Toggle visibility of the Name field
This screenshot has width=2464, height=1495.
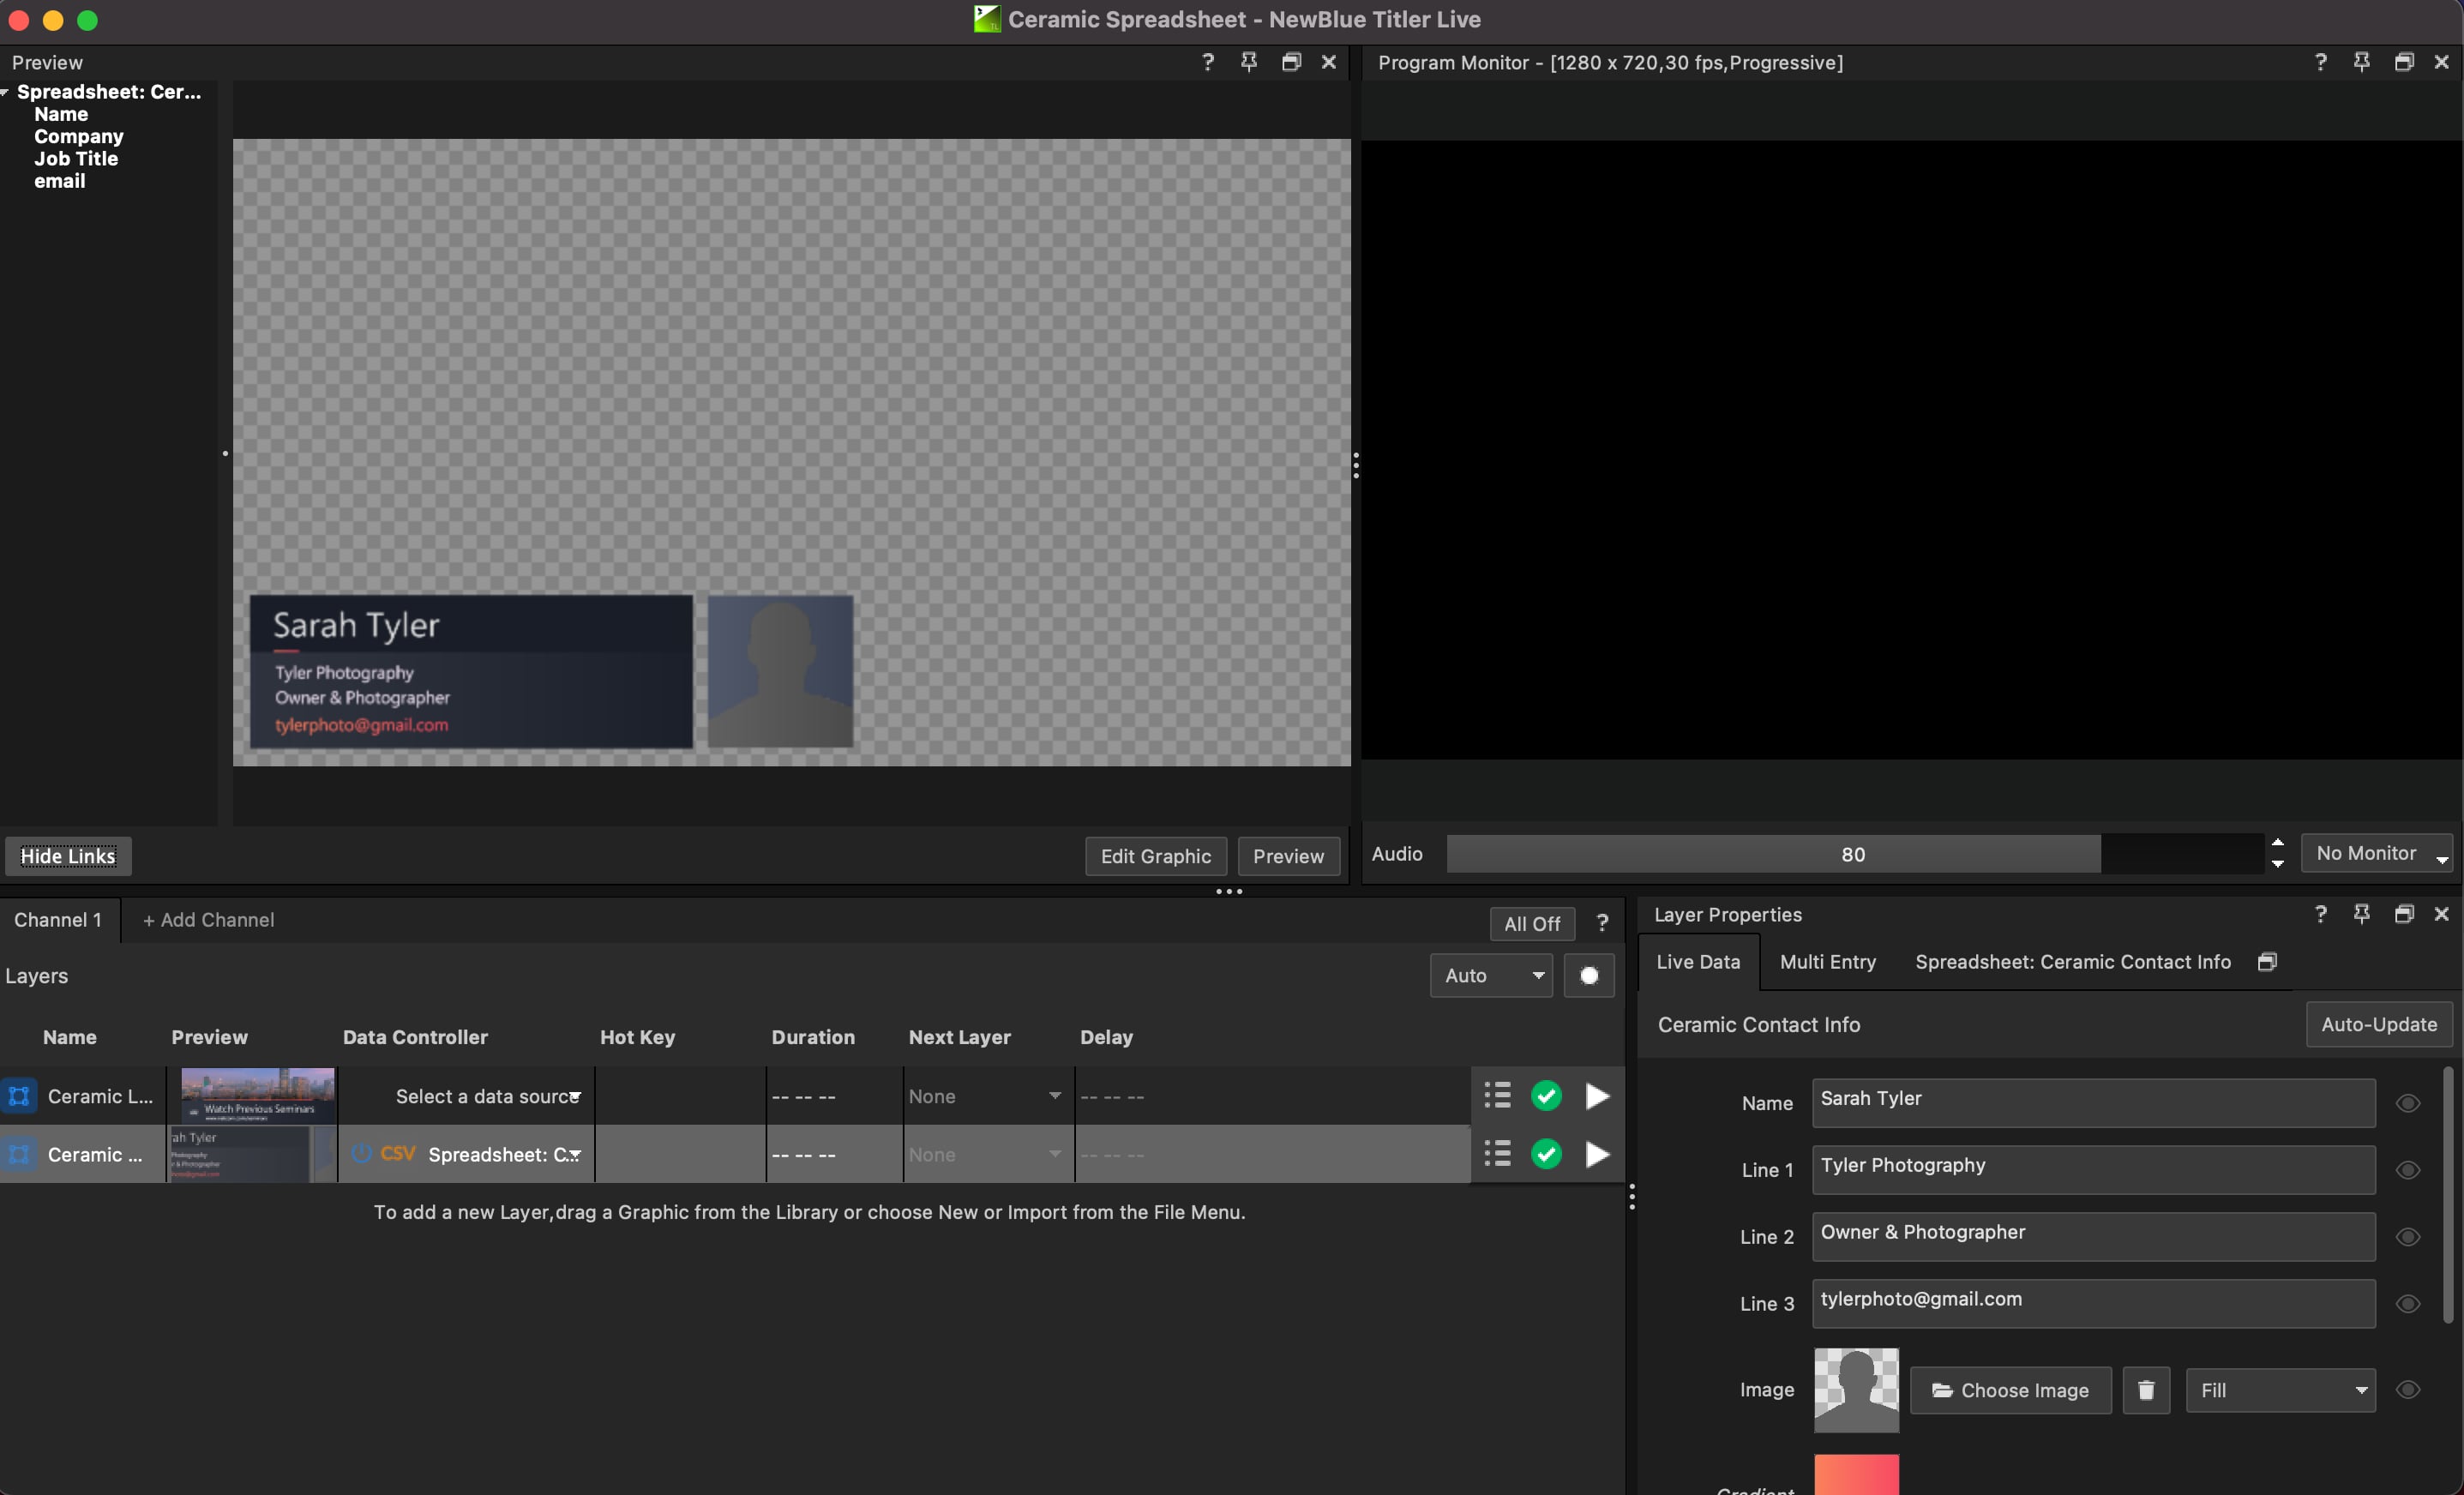click(2408, 1102)
